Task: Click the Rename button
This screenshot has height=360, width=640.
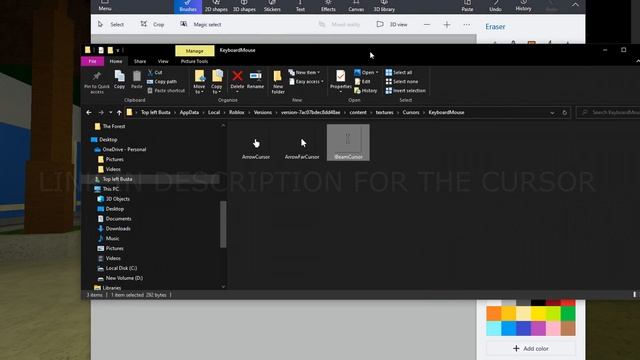Action: point(255,80)
